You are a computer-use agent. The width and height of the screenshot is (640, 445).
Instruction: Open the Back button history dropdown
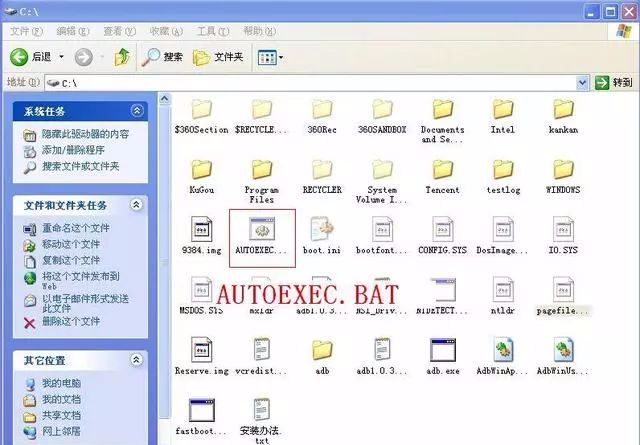coord(62,57)
